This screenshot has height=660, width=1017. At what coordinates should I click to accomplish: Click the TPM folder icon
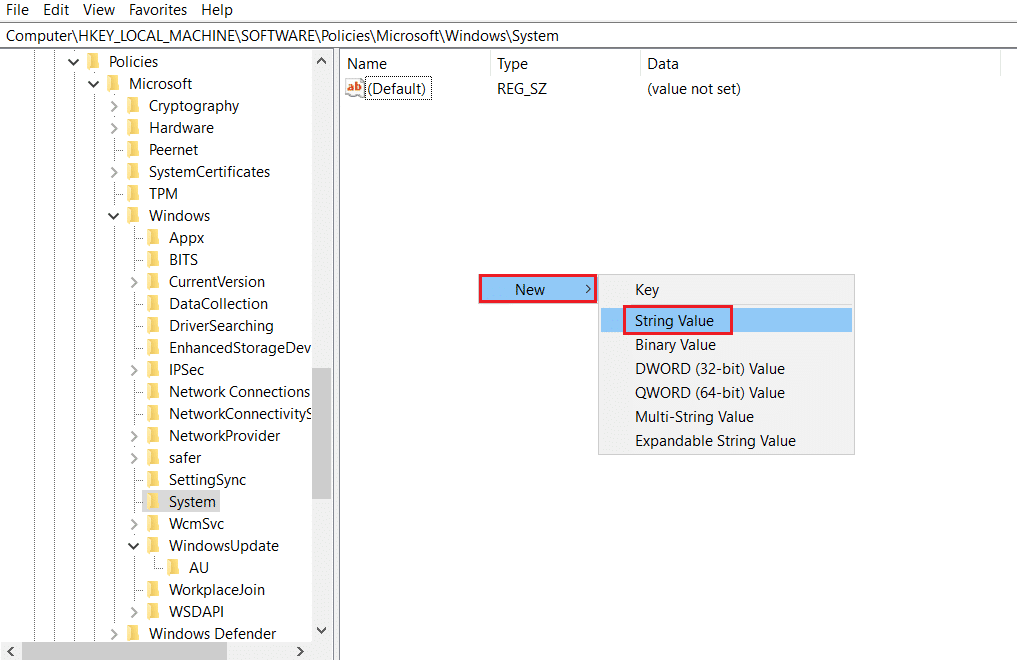point(134,194)
